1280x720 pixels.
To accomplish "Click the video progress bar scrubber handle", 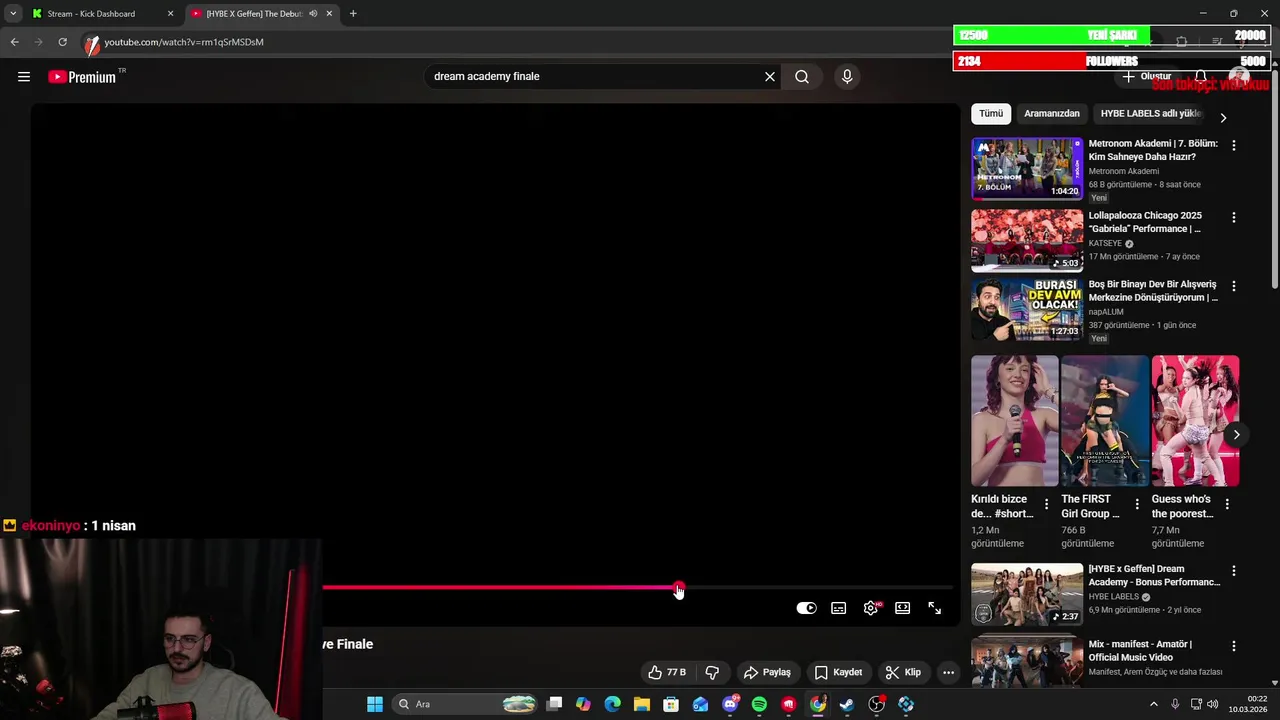I will tap(679, 587).
